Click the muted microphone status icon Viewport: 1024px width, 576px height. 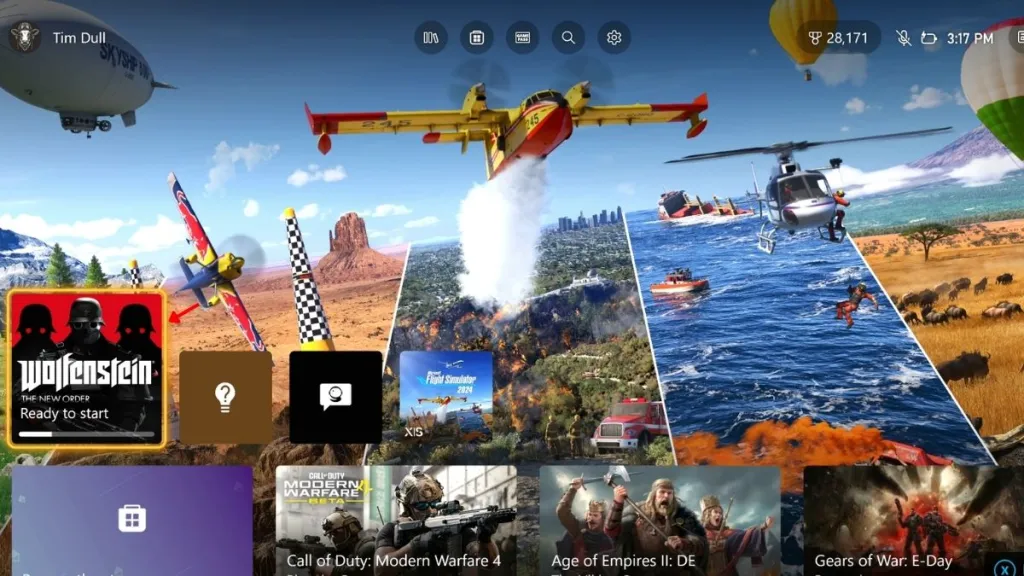903,38
